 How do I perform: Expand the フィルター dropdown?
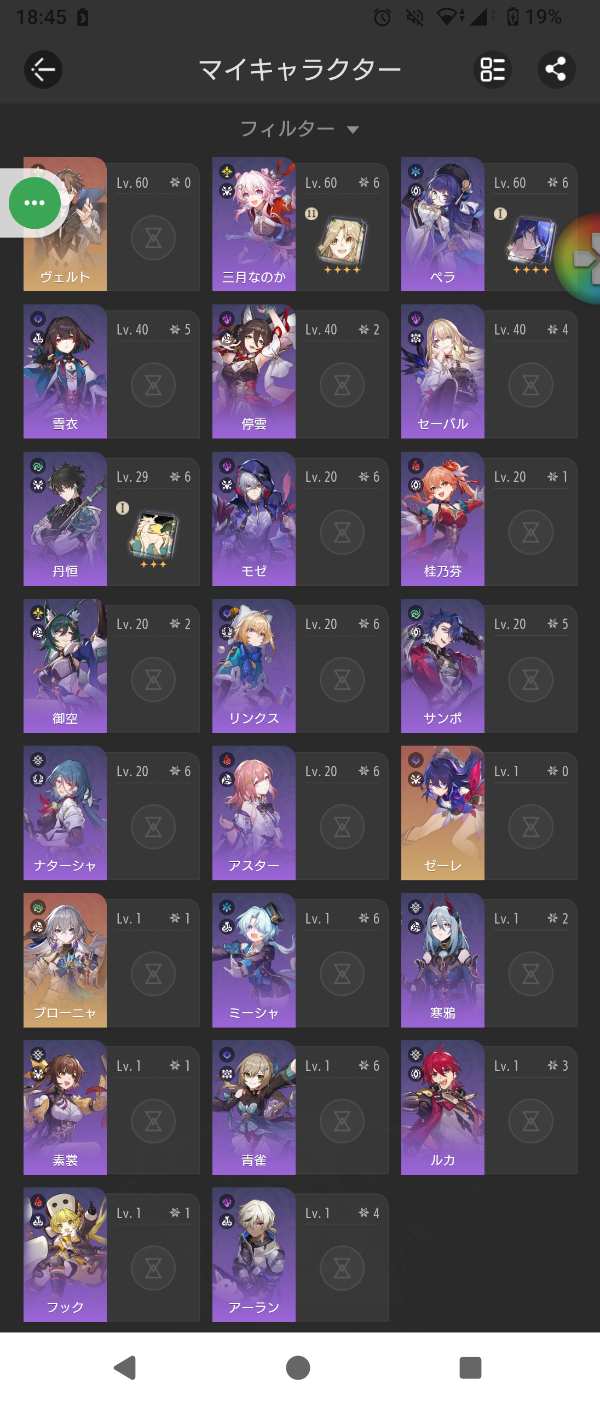coord(299,129)
